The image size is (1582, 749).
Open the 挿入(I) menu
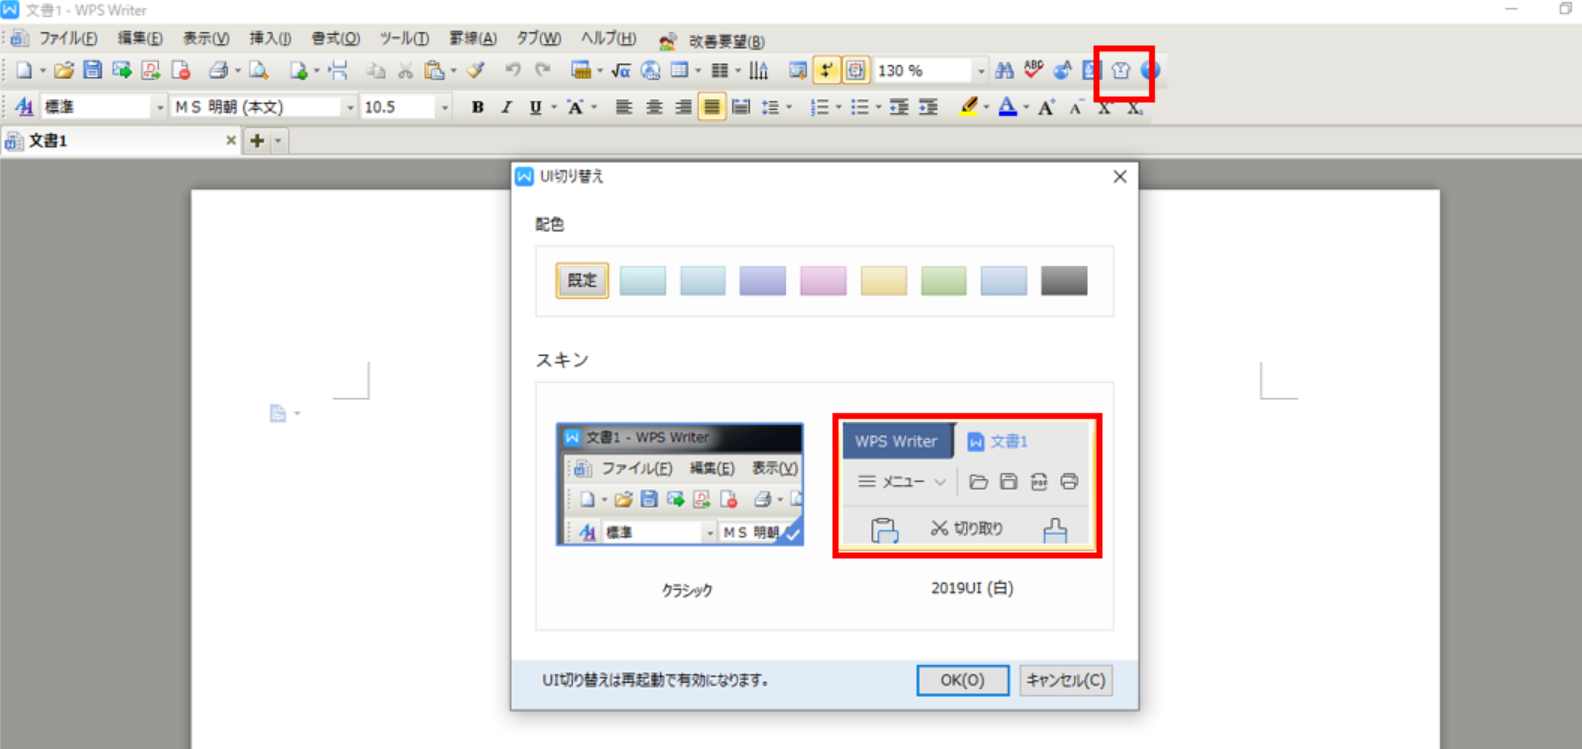[270, 38]
